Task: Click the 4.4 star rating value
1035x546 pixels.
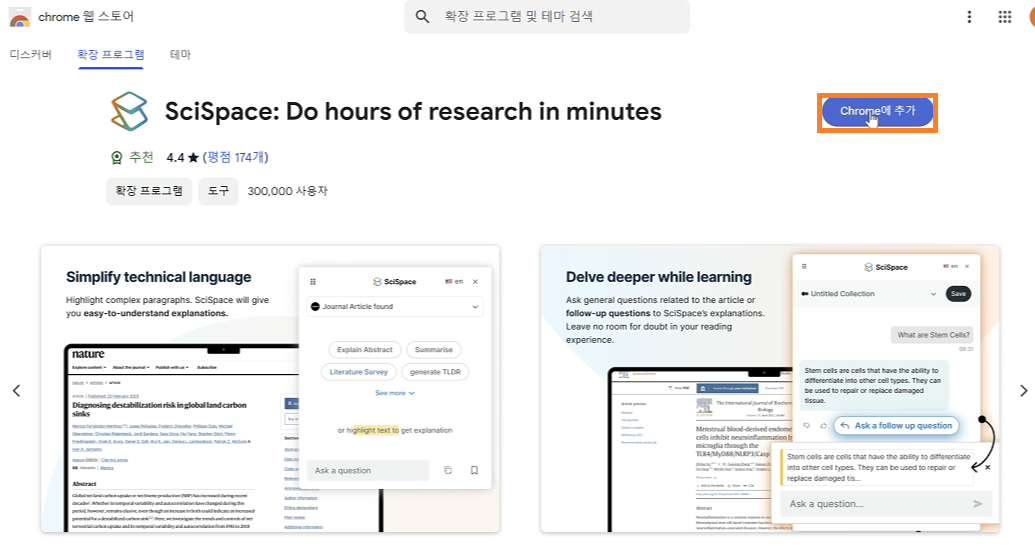Action: (176, 158)
